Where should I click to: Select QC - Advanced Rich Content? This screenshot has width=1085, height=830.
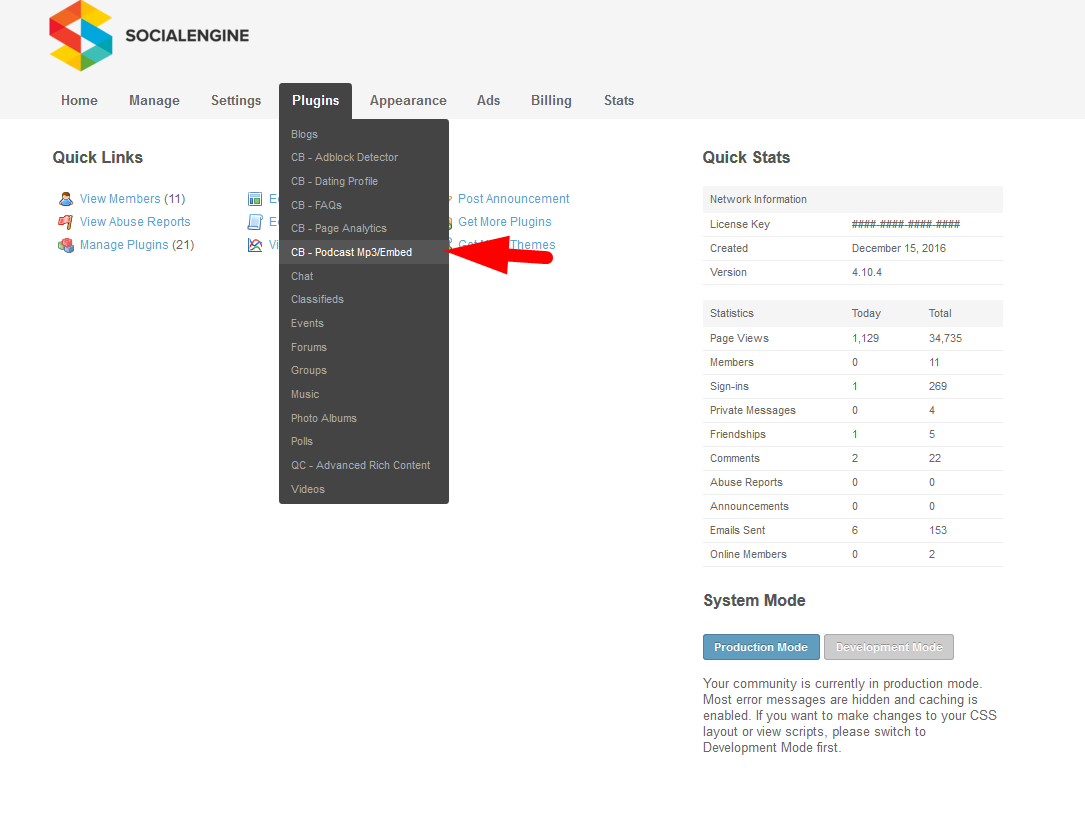tap(360, 466)
